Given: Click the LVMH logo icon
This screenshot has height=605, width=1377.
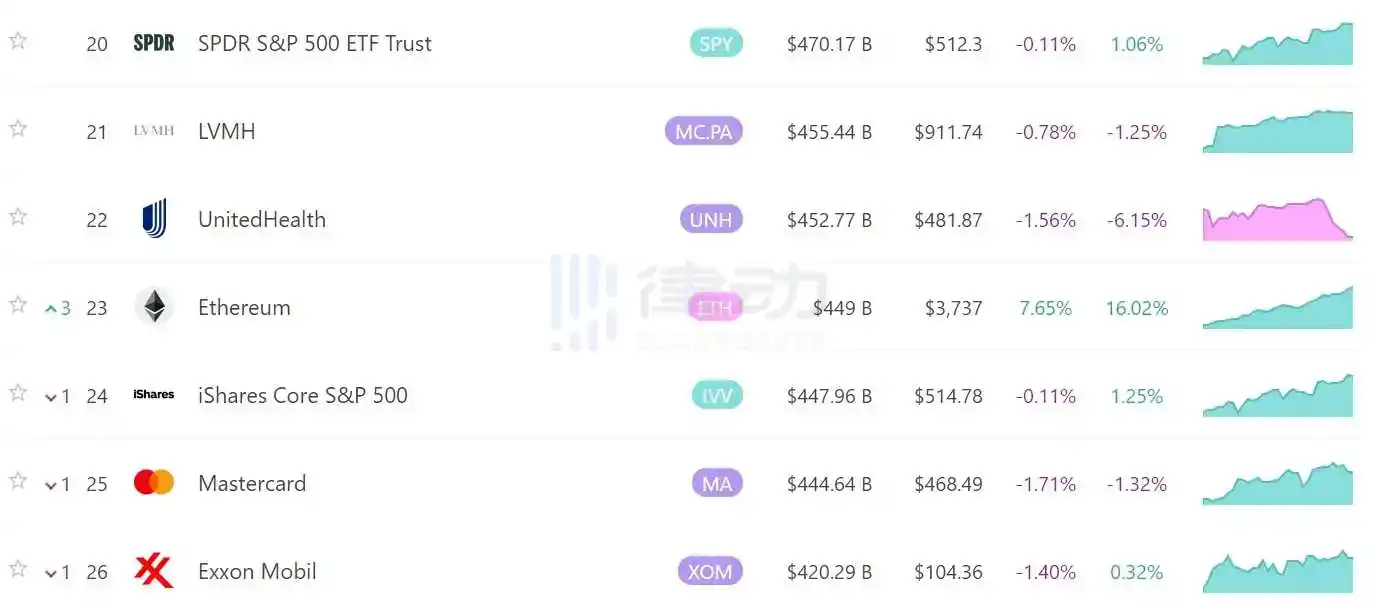Looking at the screenshot, I should [154, 131].
